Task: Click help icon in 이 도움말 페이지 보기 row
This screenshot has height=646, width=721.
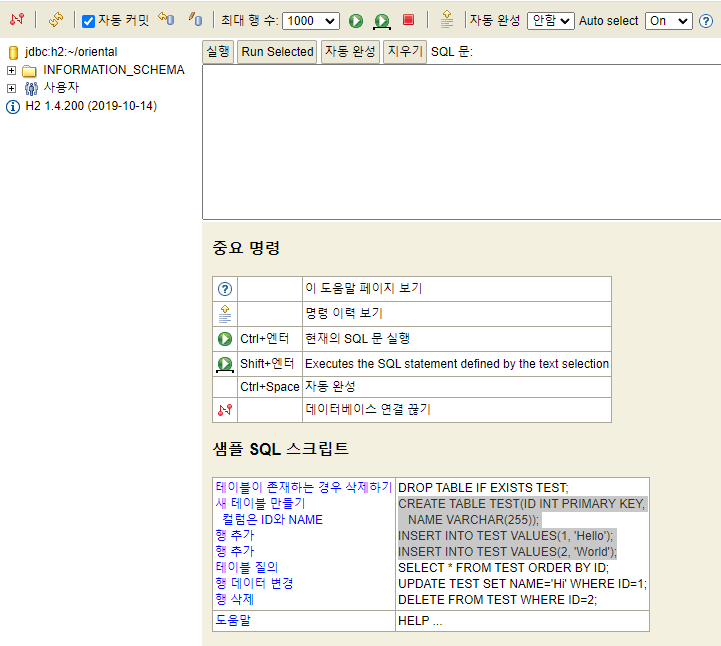Action: 225,289
